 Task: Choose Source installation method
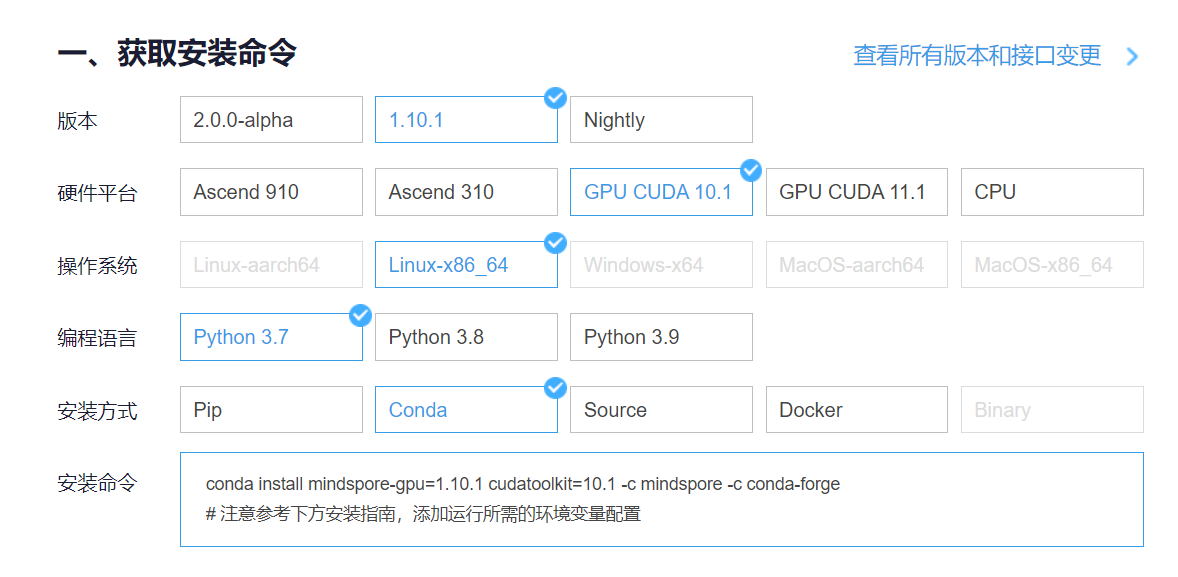pos(661,409)
